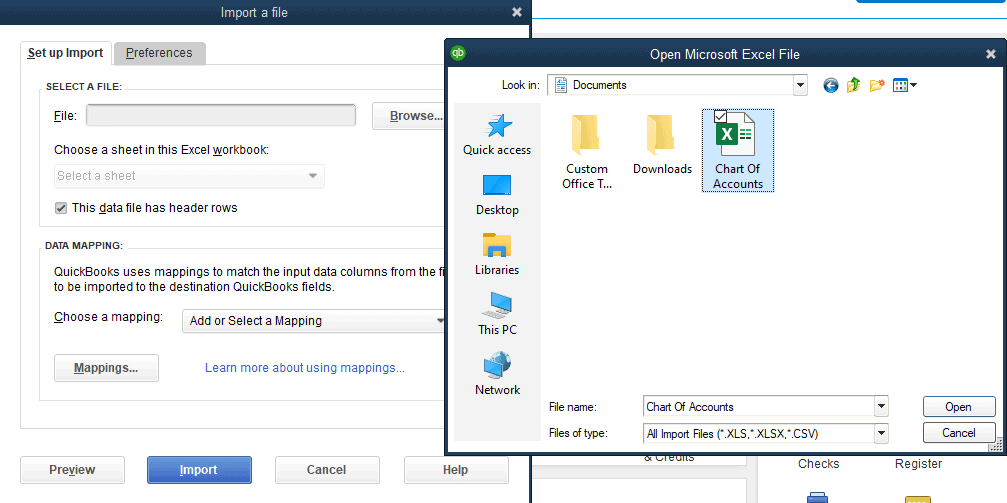Expand the Look in folder dropdown
Screen dimensions: 1007x503
[800, 85]
